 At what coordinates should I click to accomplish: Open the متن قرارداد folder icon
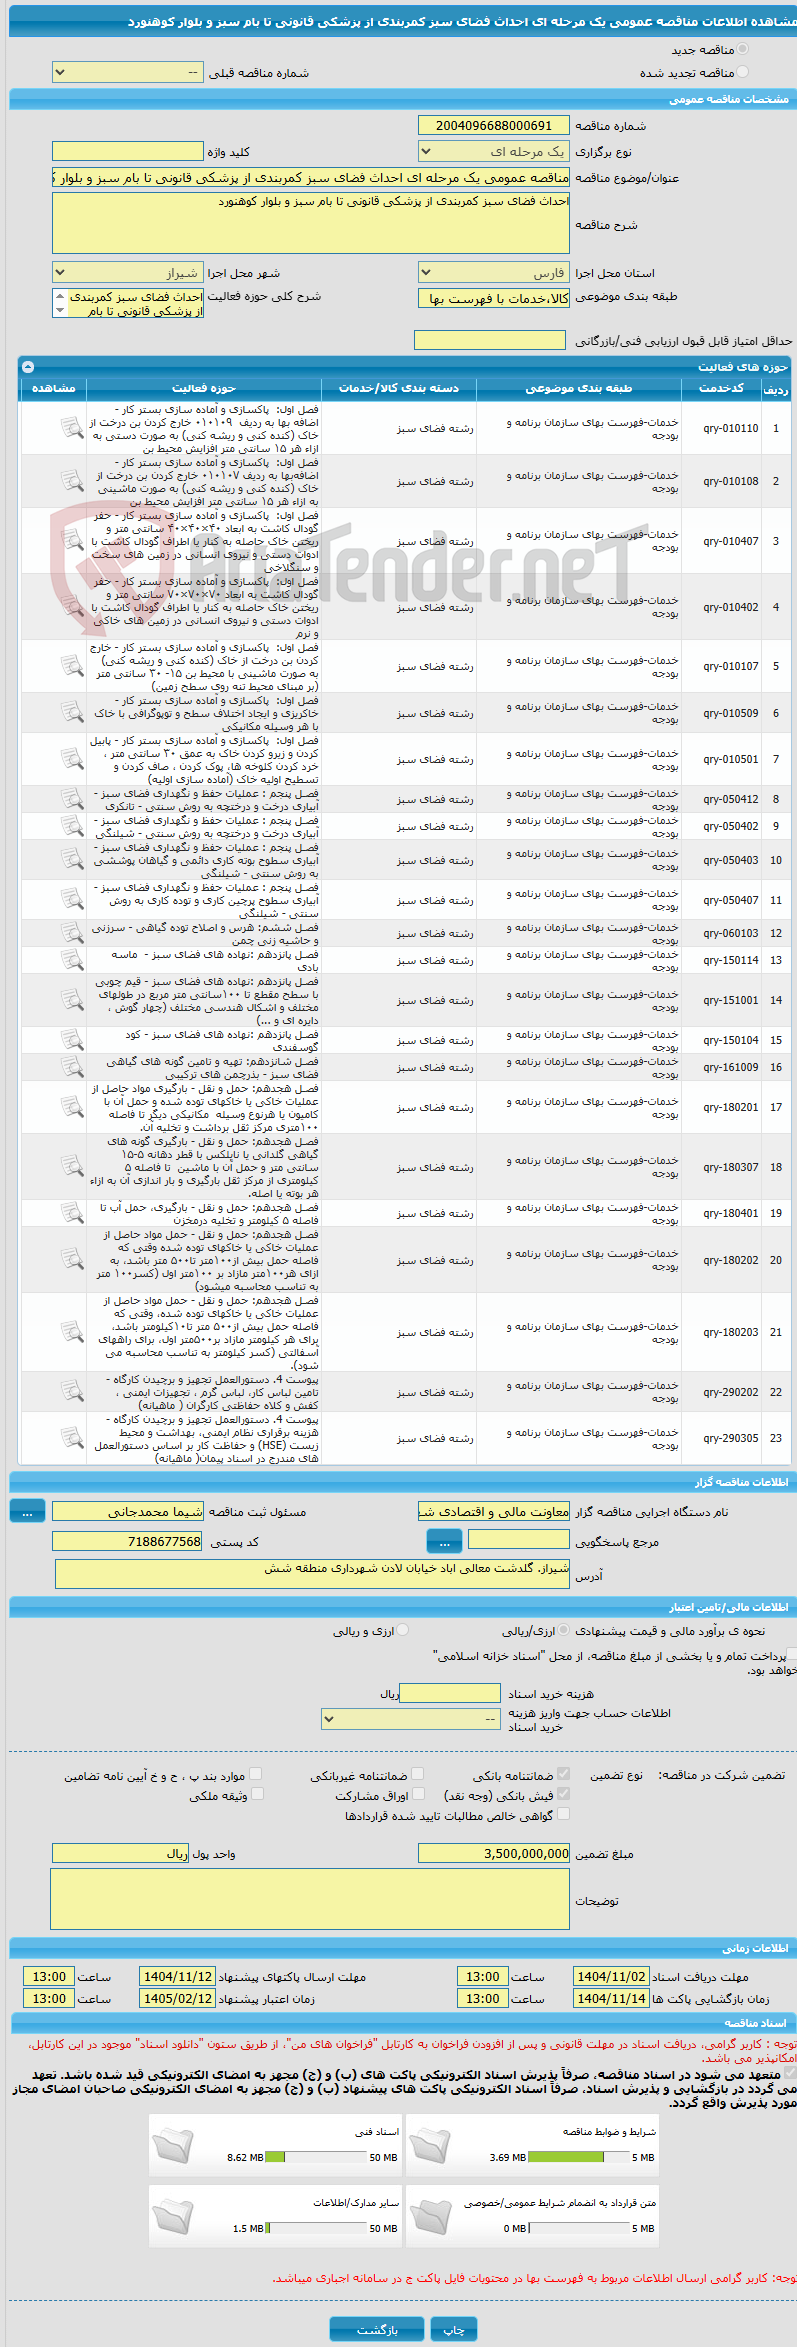click(x=430, y=2217)
